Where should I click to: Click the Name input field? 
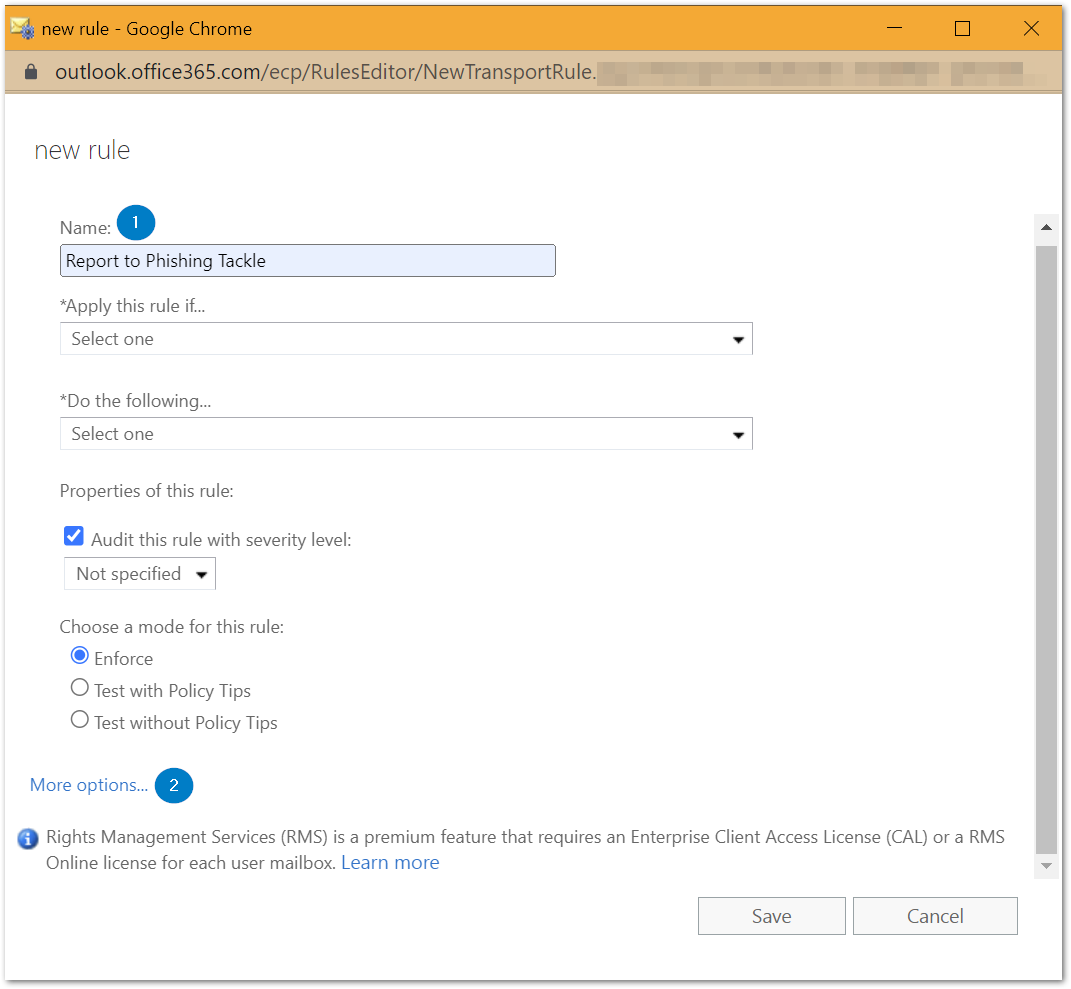(x=307, y=260)
